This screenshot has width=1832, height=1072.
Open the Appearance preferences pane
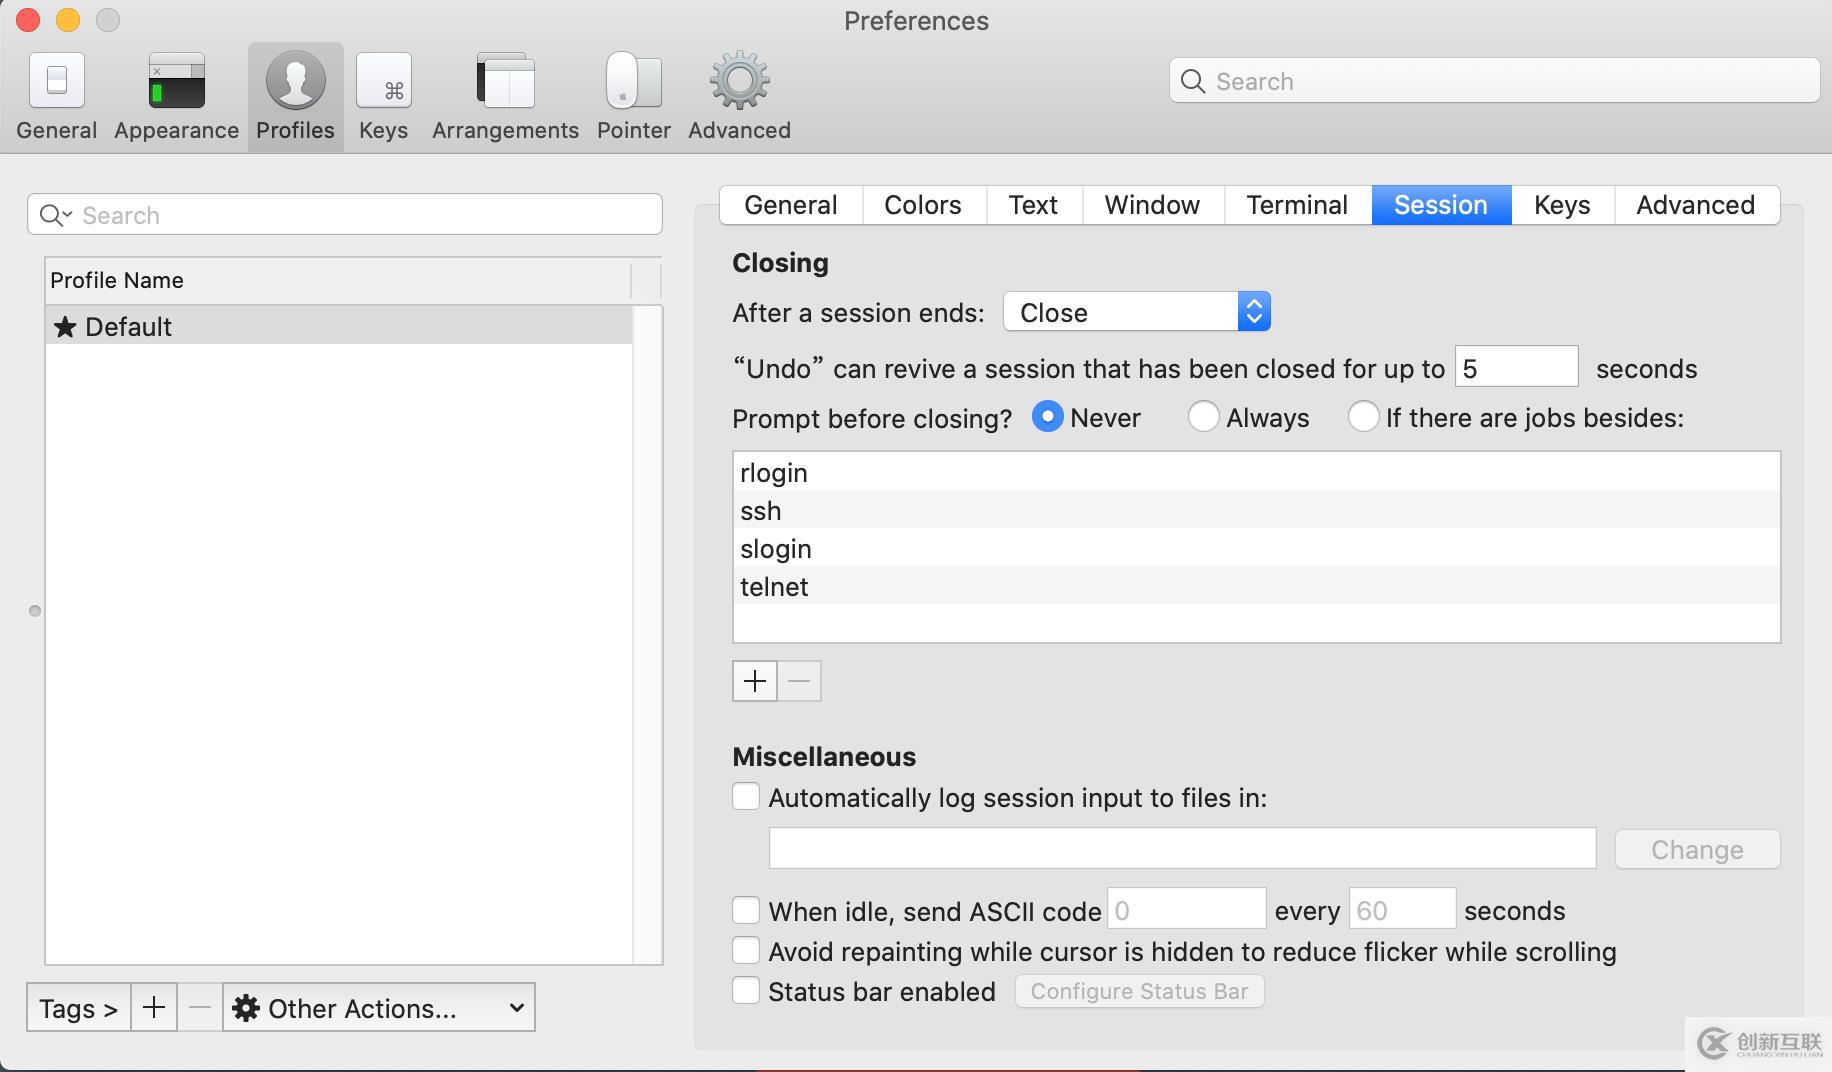[x=175, y=95]
